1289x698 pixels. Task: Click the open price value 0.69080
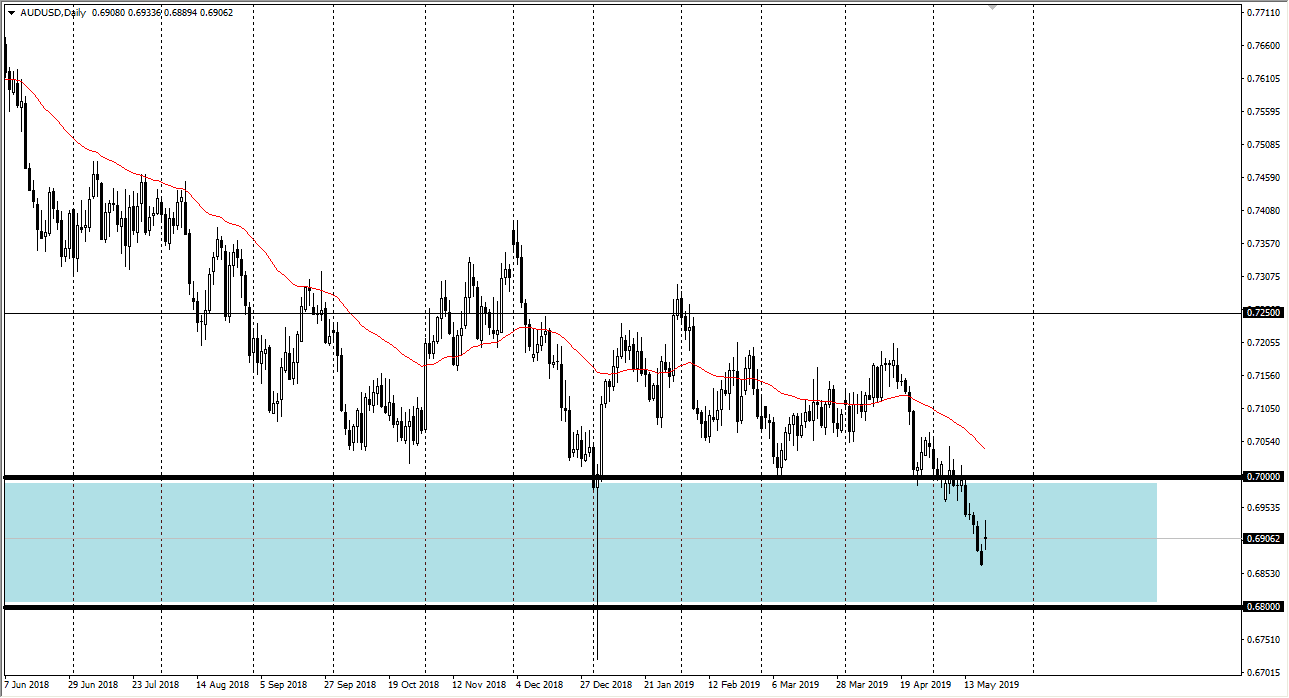click(x=107, y=12)
